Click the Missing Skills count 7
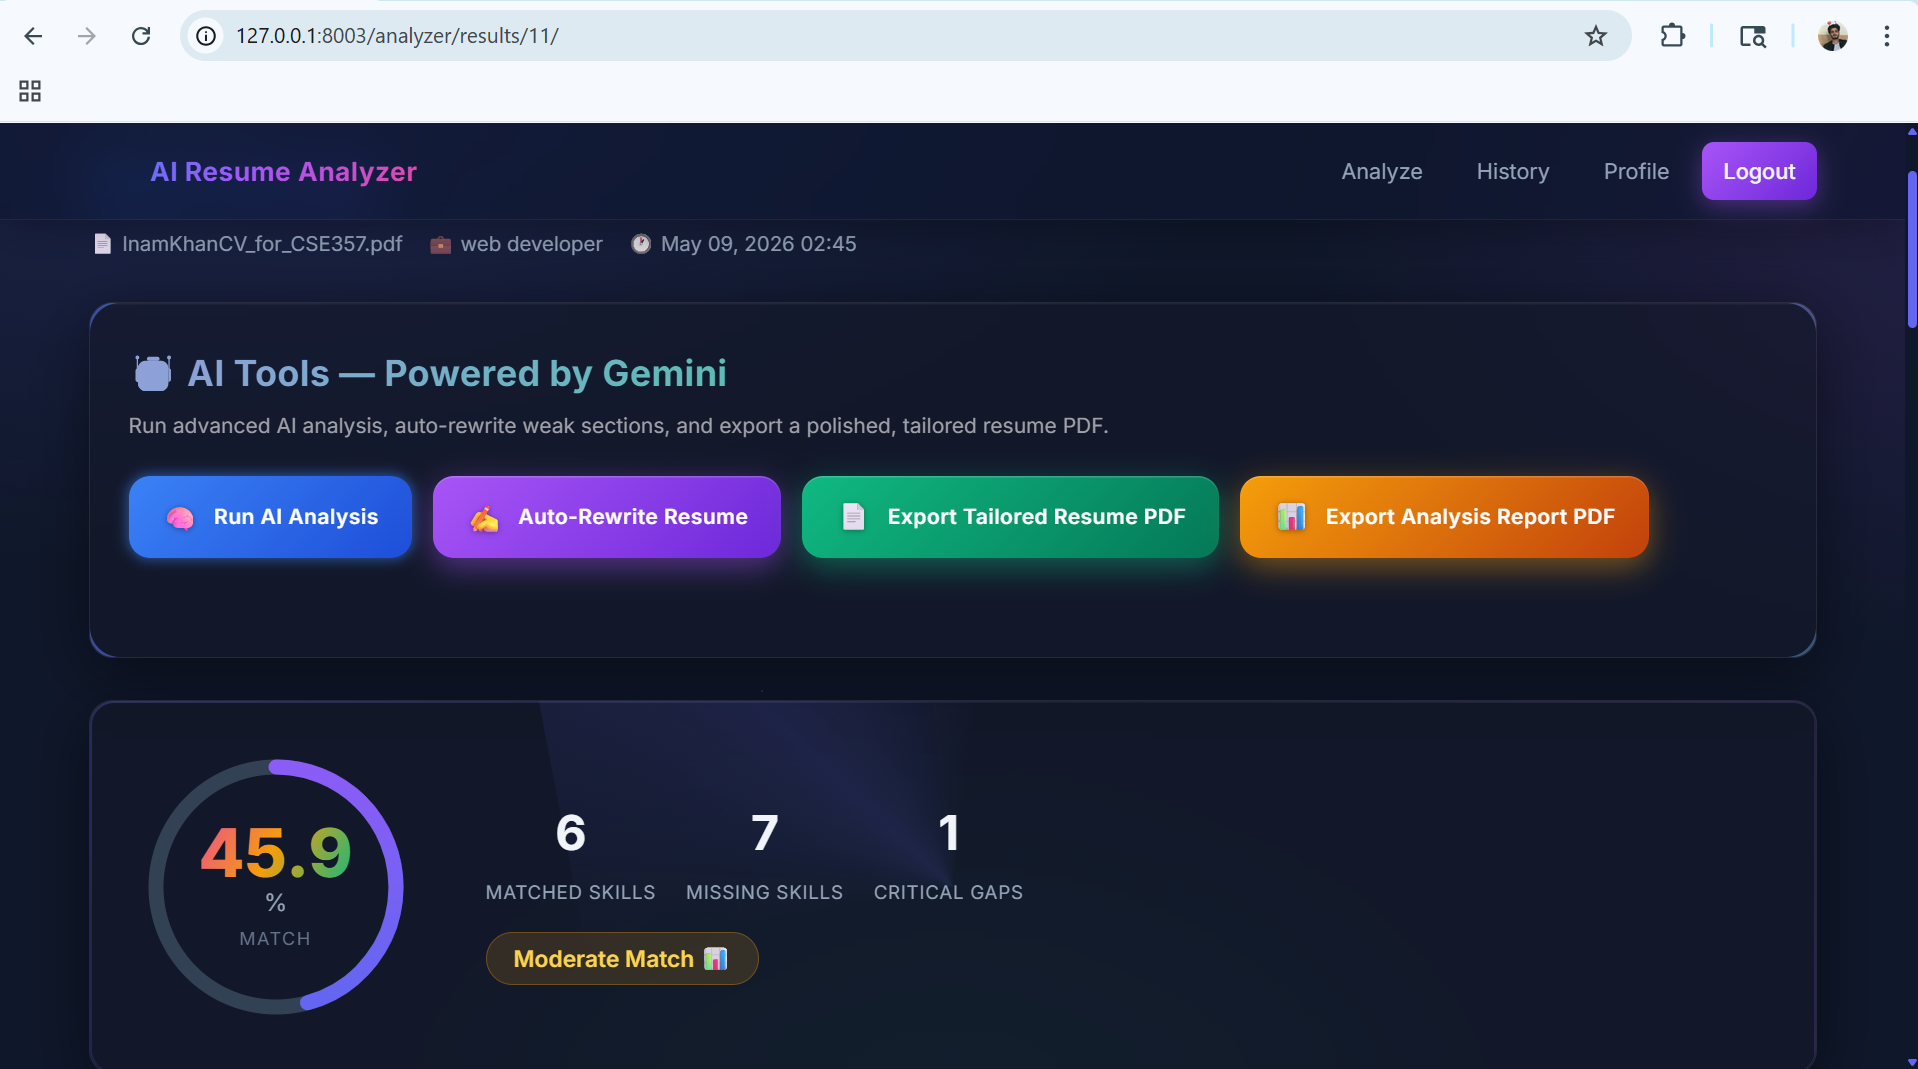 [764, 833]
